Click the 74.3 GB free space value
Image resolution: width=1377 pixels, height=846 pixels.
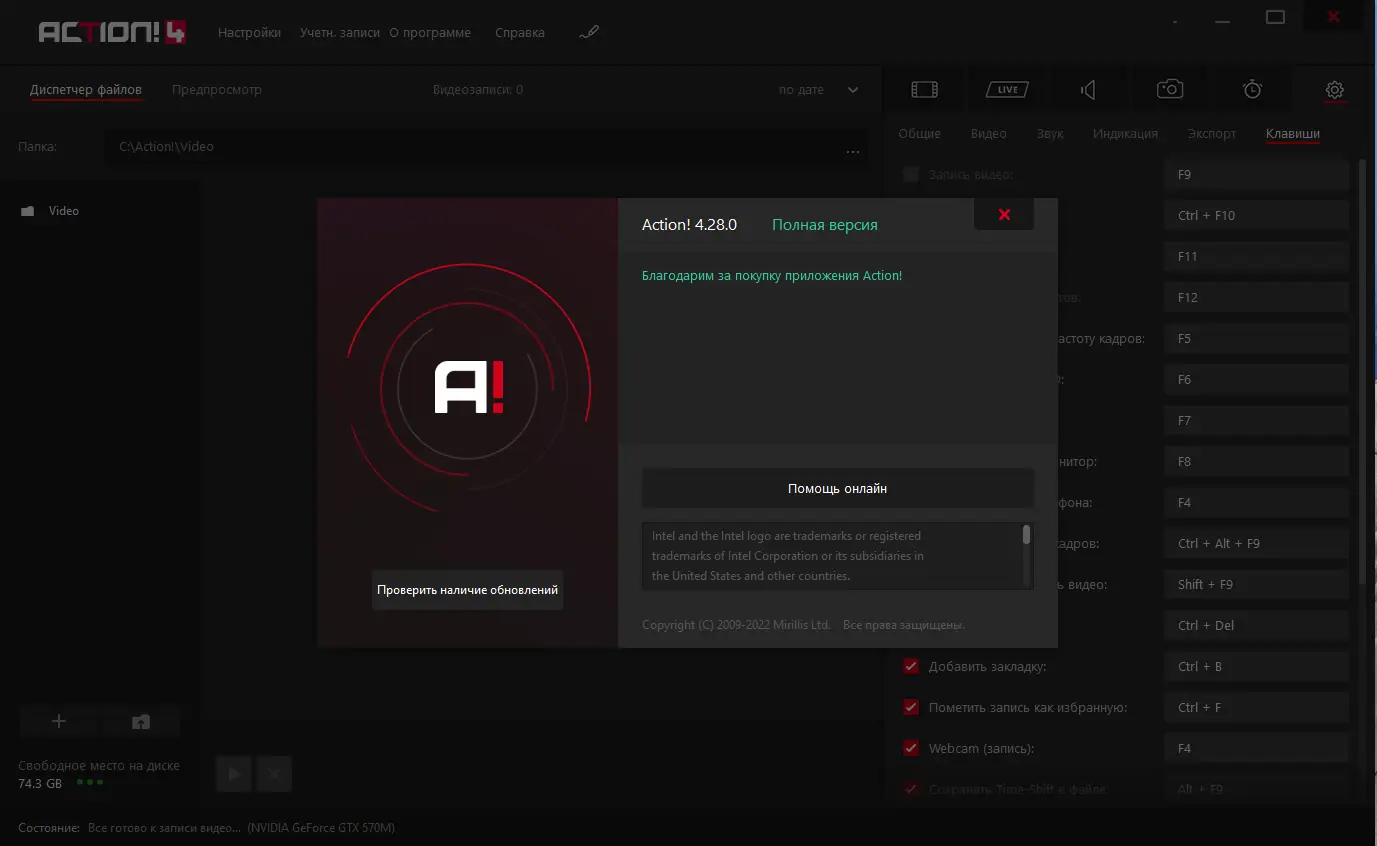click(x=40, y=784)
